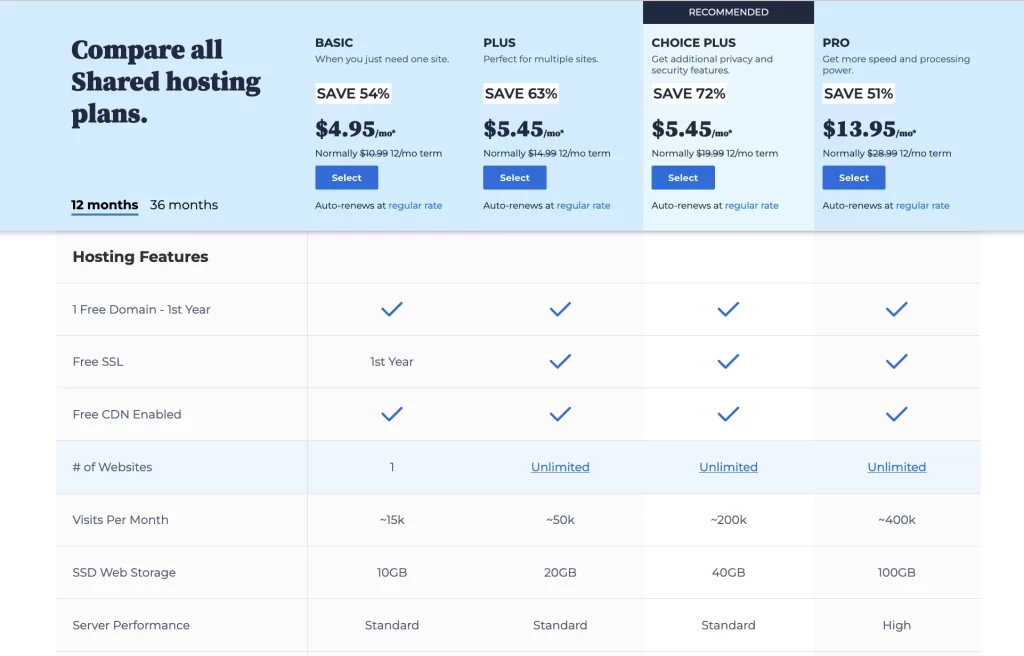The image size is (1024, 656).
Task: Switch to the 36 months billing tab
Action: point(184,205)
